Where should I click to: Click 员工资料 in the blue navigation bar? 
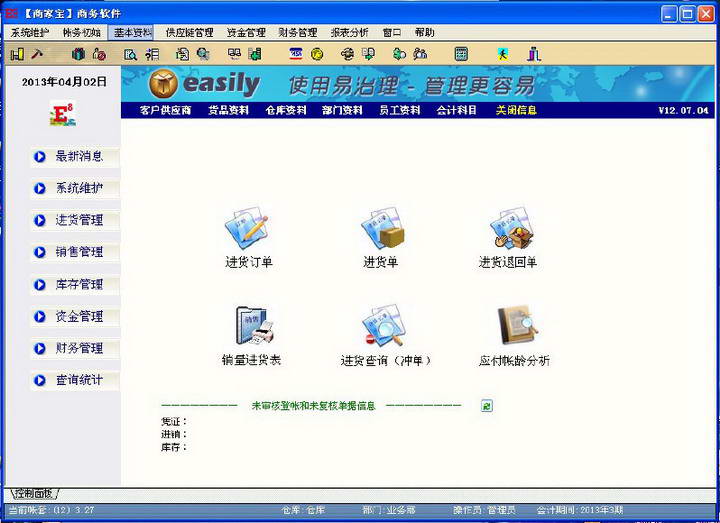(x=399, y=110)
